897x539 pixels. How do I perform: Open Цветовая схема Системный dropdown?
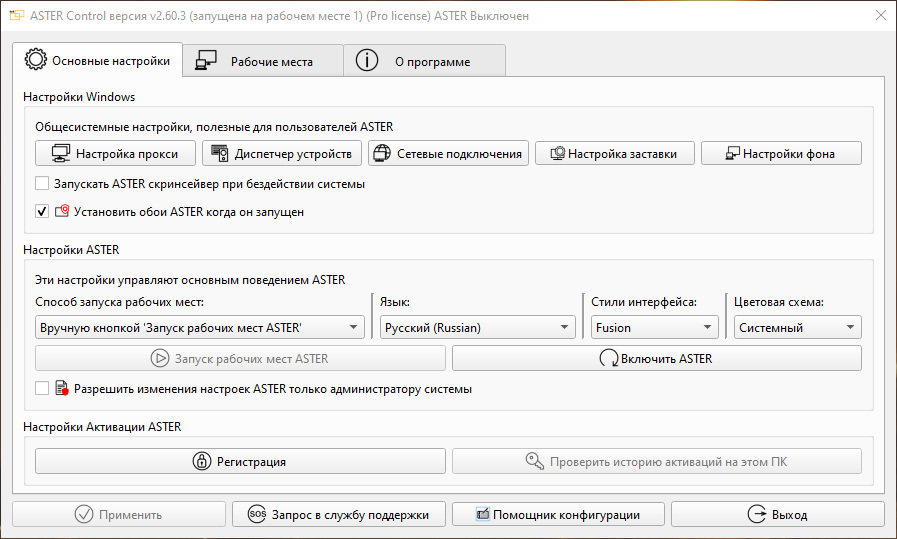(x=797, y=327)
